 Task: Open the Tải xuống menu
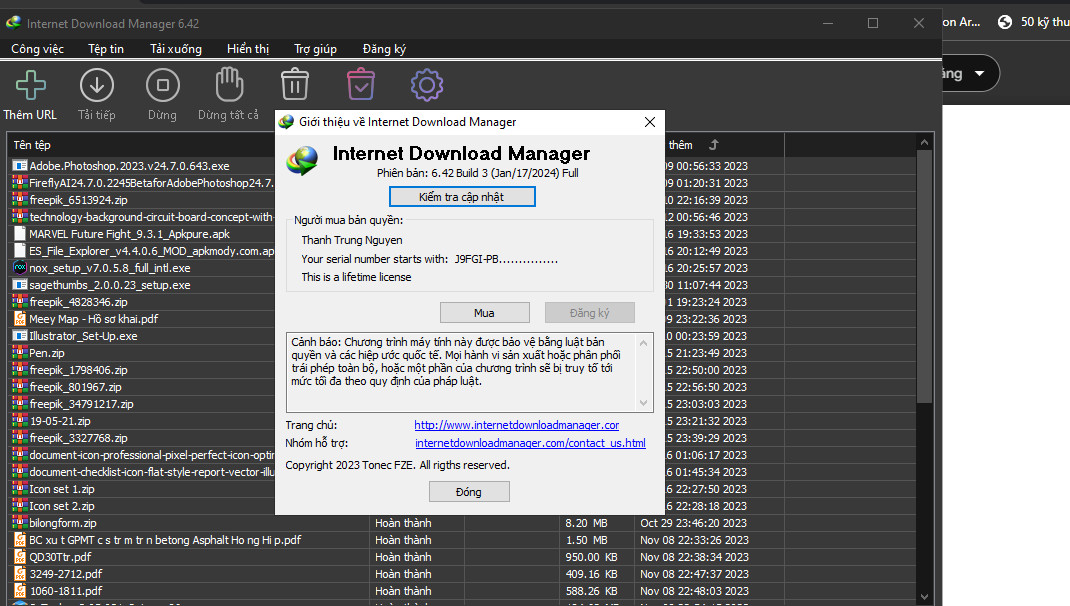click(175, 49)
